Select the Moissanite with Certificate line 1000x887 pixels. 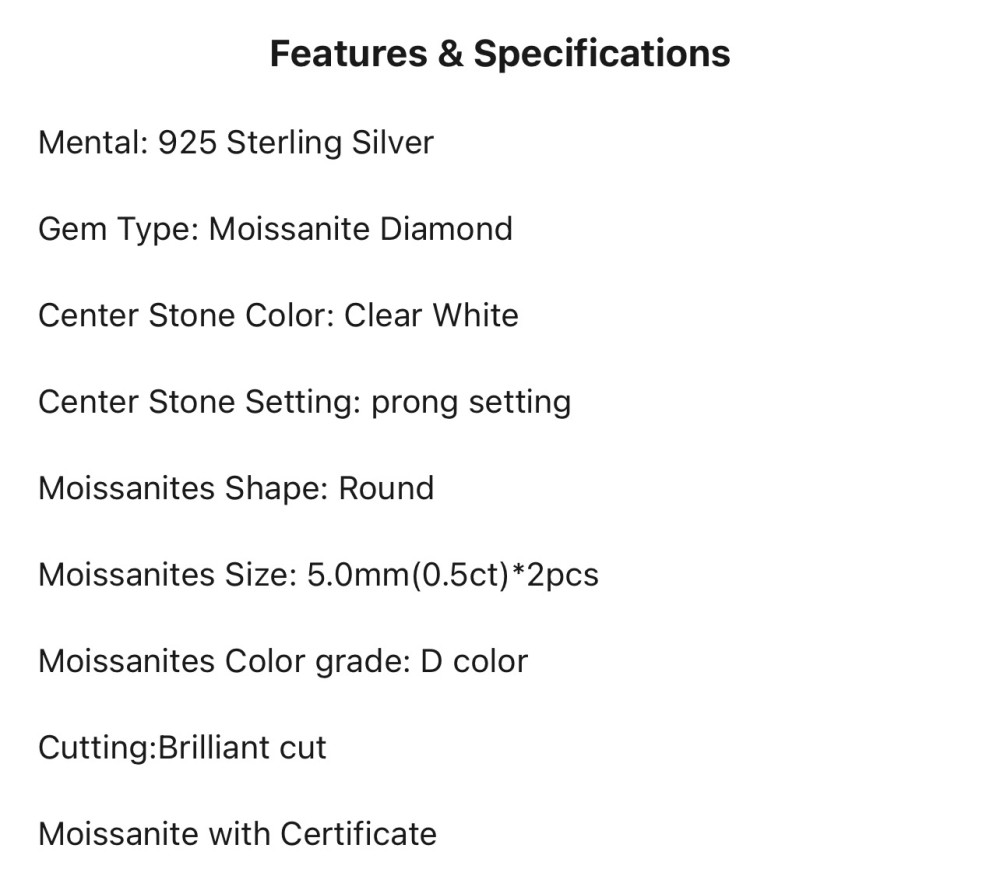click(x=237, y=834)
